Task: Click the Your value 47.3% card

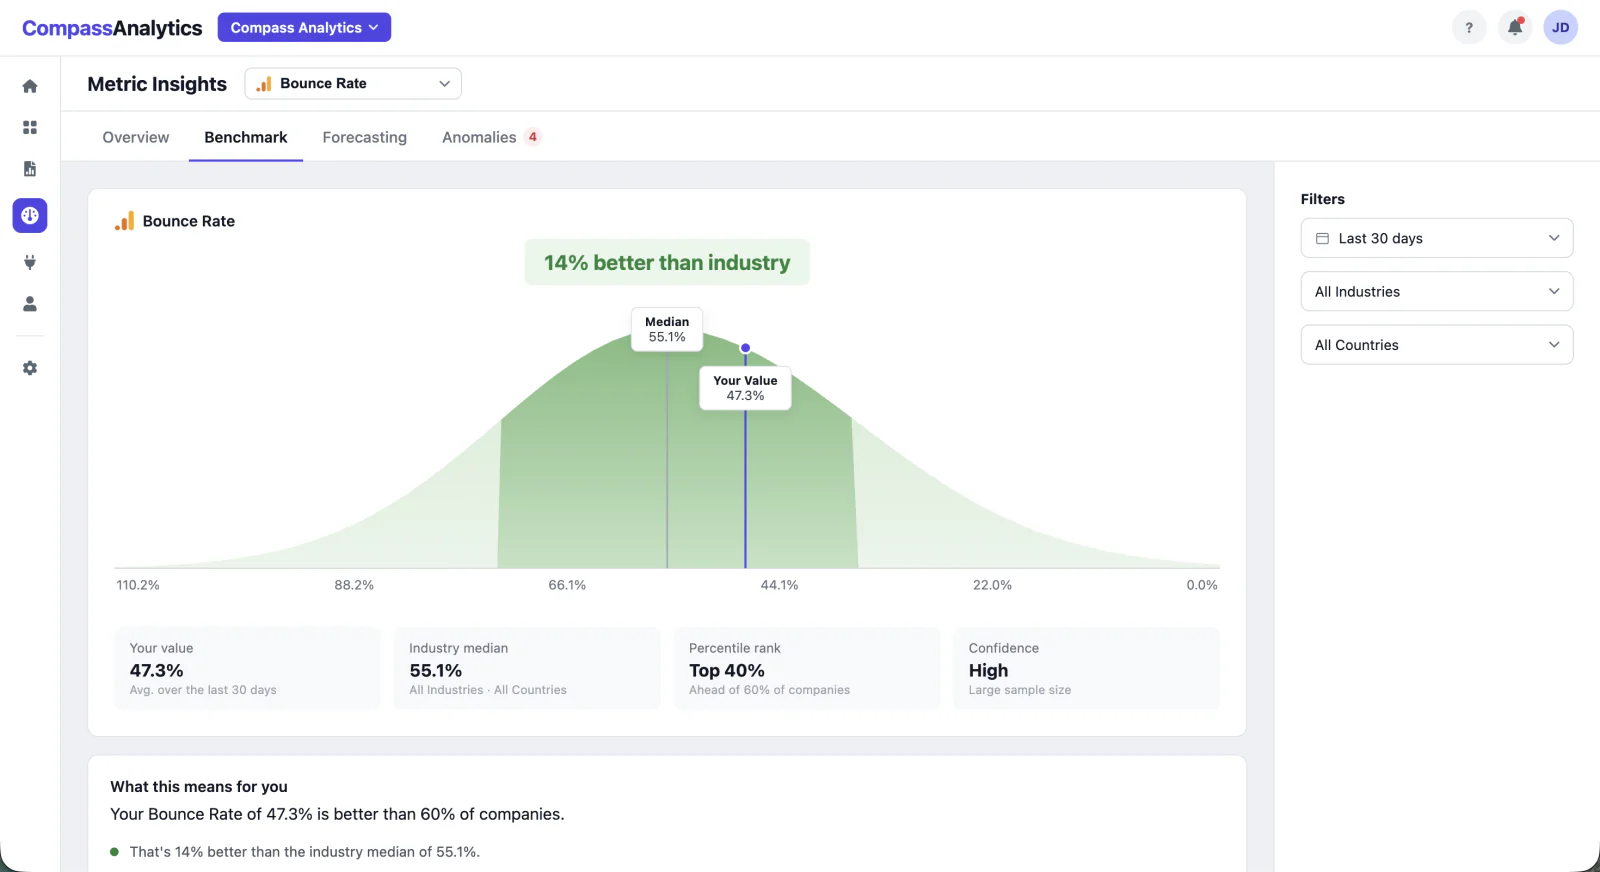Action: click(x=248, y=668)
